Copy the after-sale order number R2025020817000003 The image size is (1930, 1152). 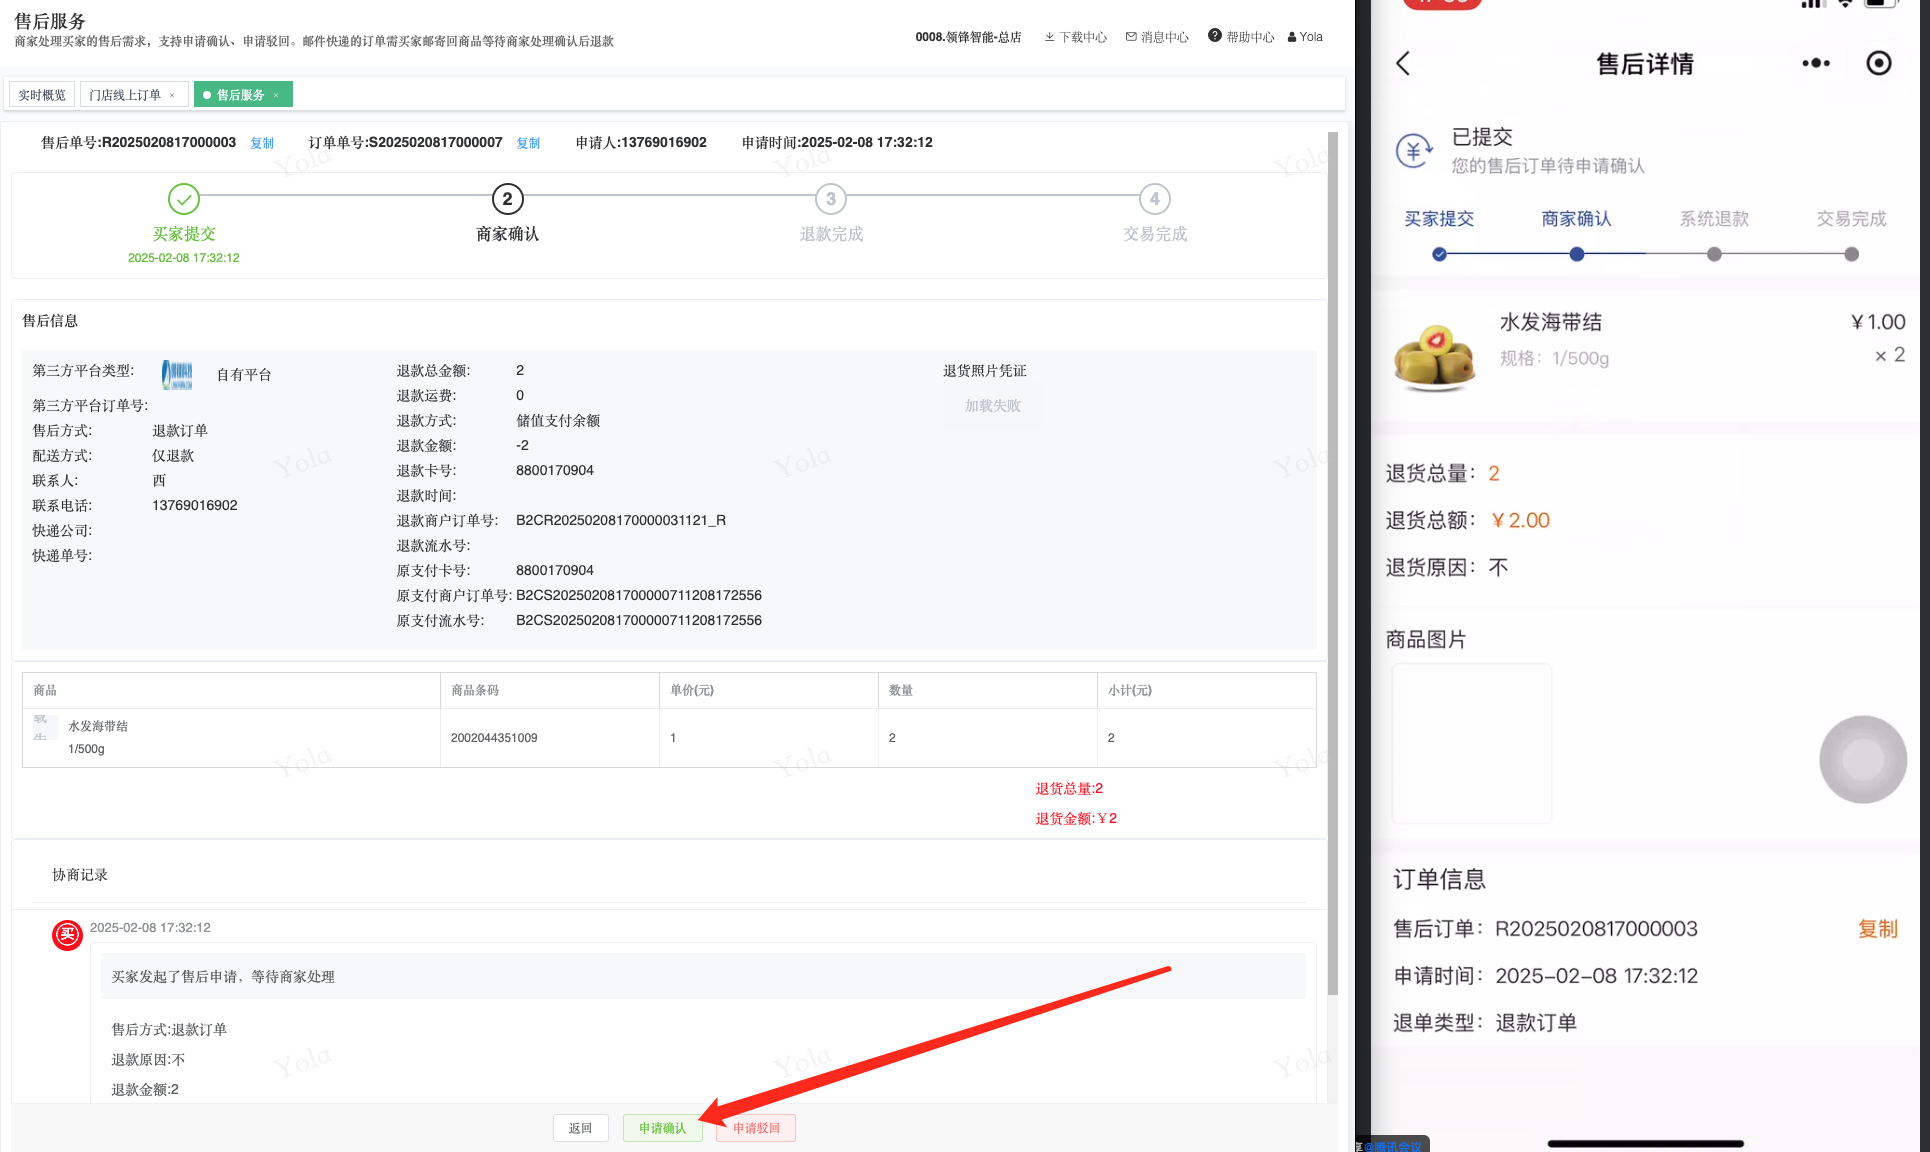point(262,143)
